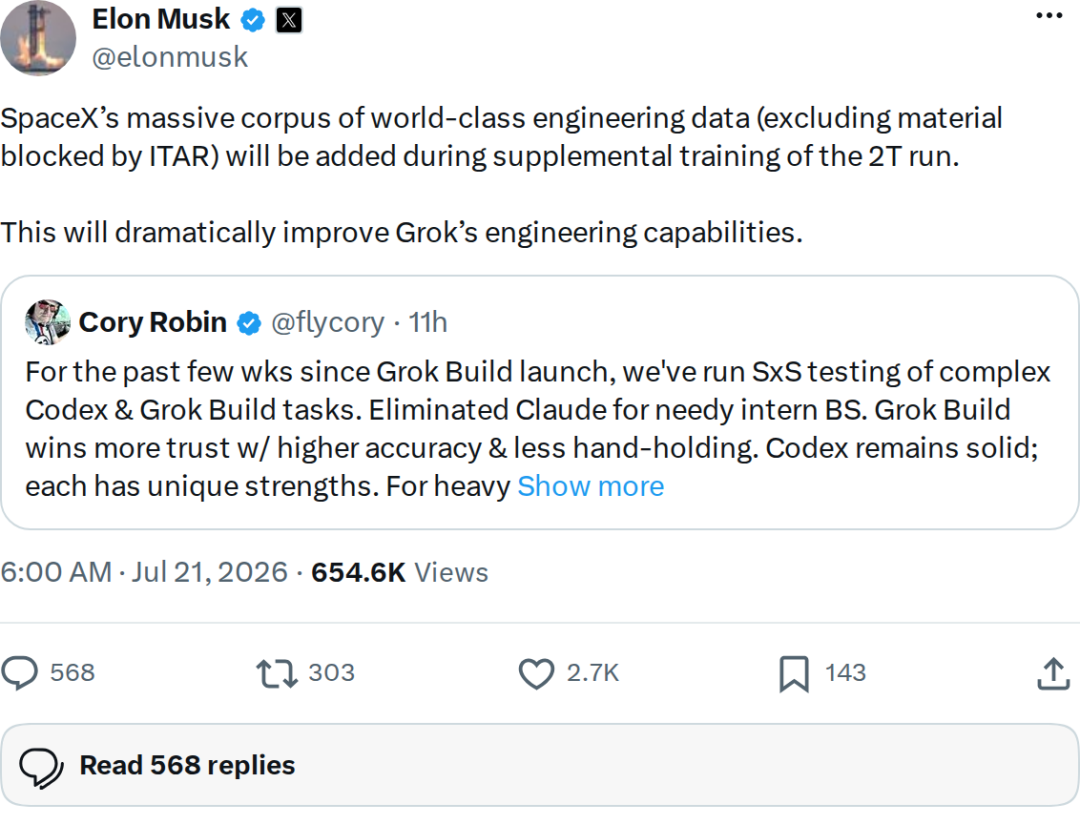Click the quoted post's 11h timestamp
Screen dimensions: 1080x824
click(428, 322)
